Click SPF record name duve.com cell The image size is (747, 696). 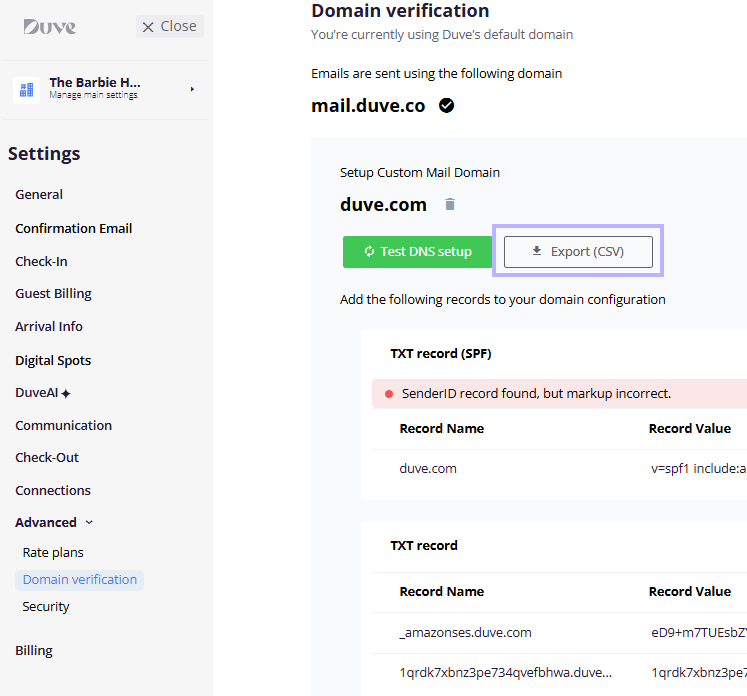428,469
